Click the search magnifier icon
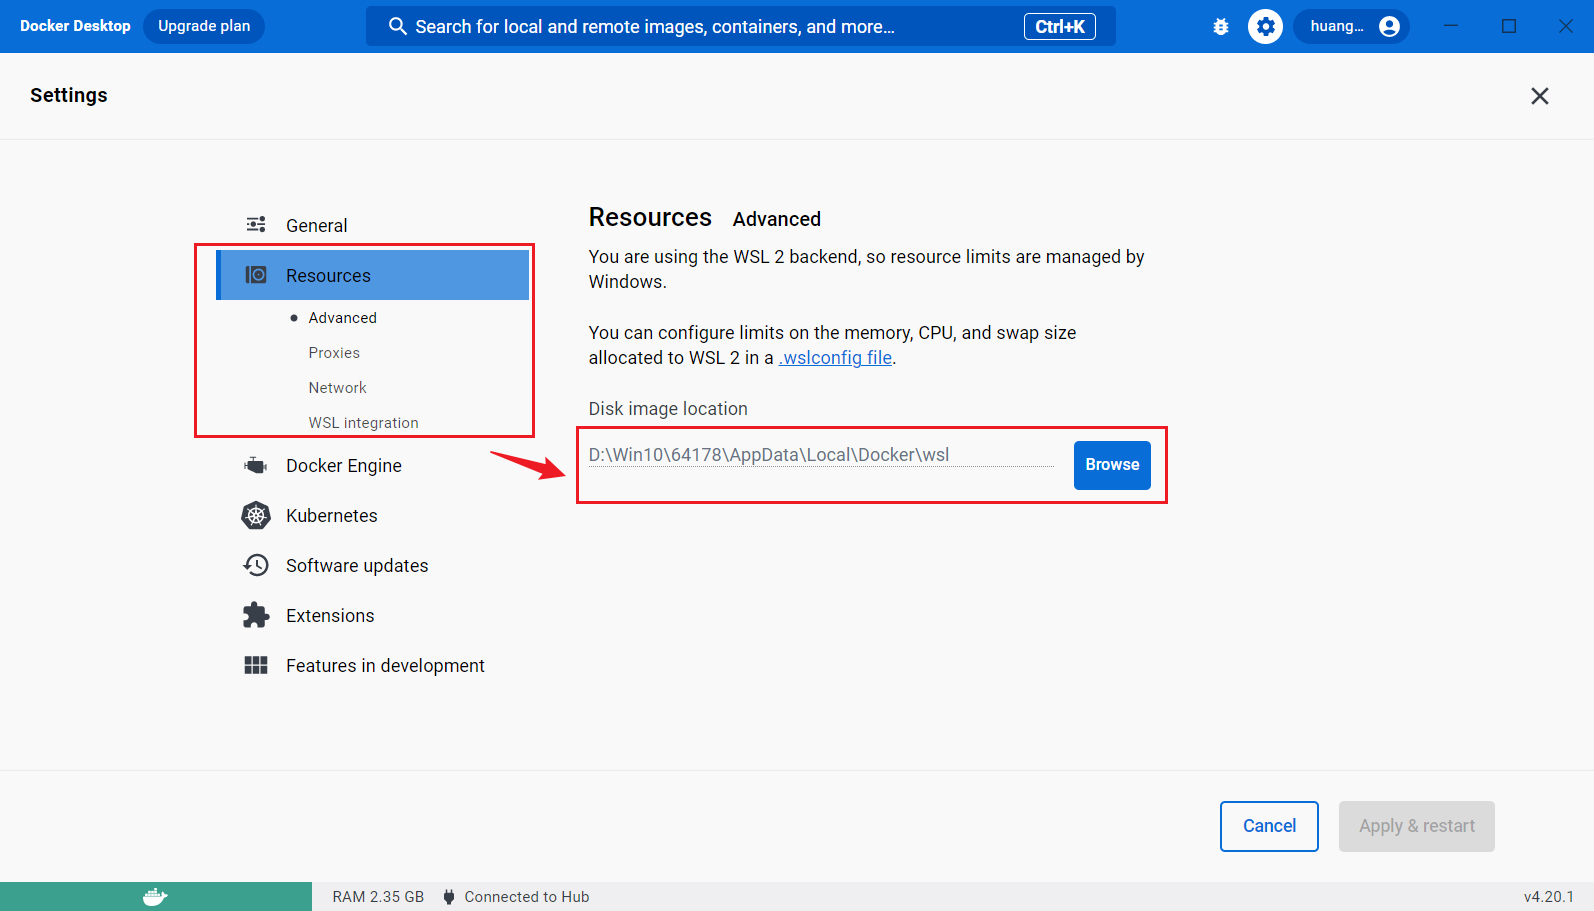Viewport: 1594px width, 911px height. coord(397,27)
